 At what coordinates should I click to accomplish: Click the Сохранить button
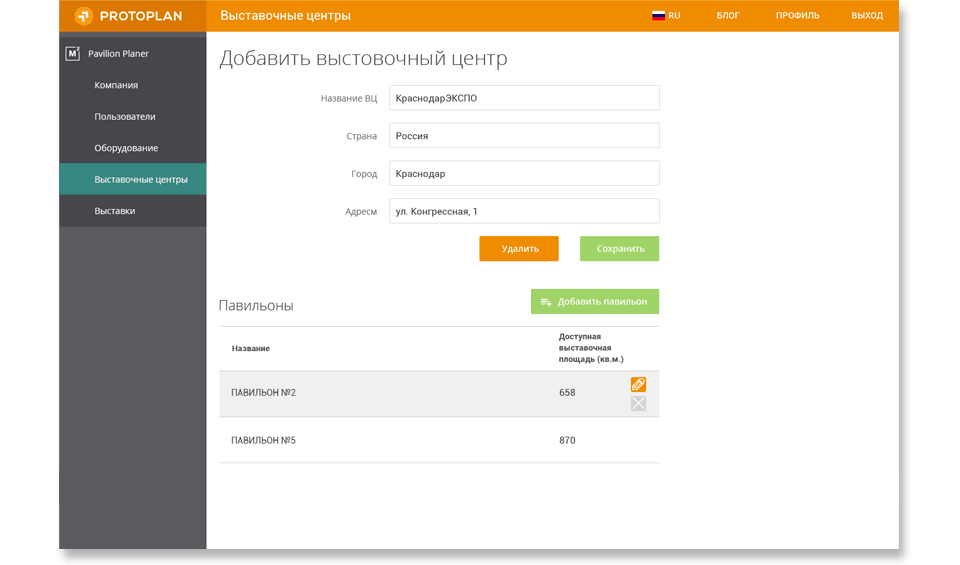[620, 249]
